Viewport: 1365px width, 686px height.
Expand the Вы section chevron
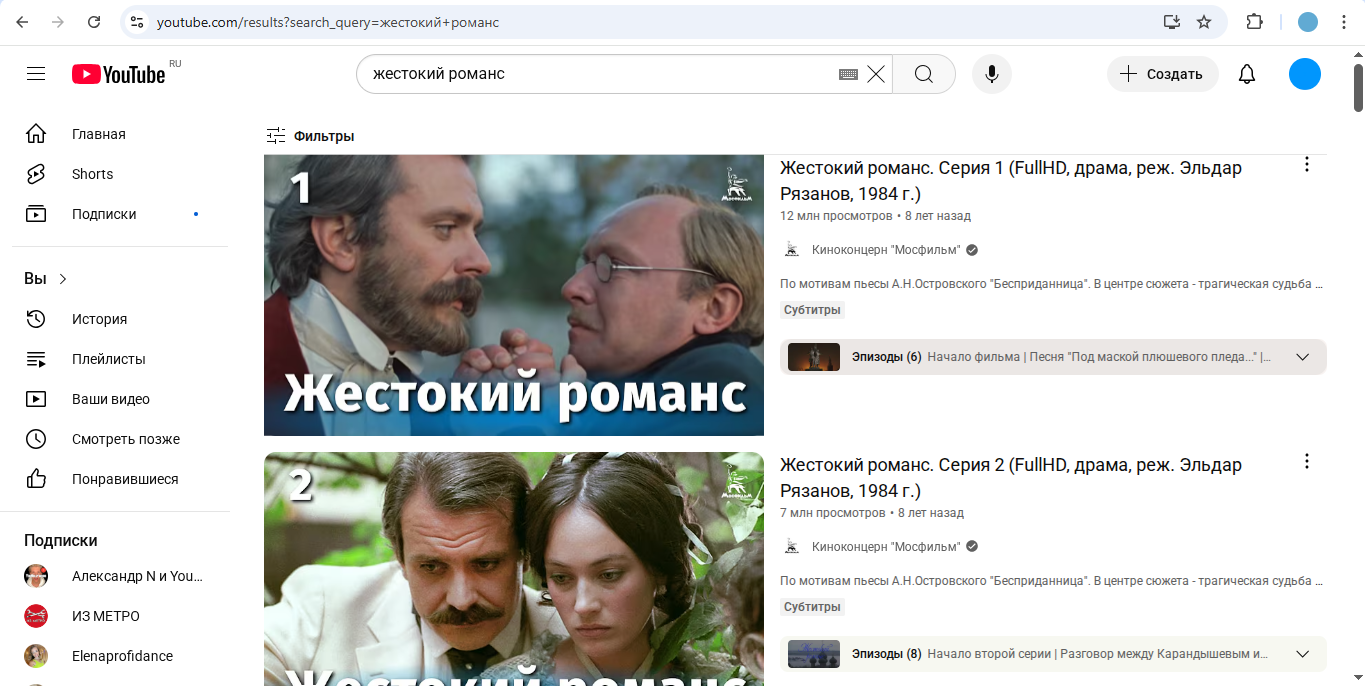[63, 279]
